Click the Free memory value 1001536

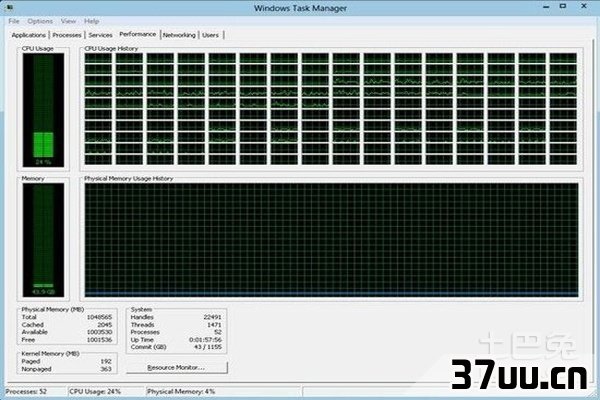coord(99,340)
